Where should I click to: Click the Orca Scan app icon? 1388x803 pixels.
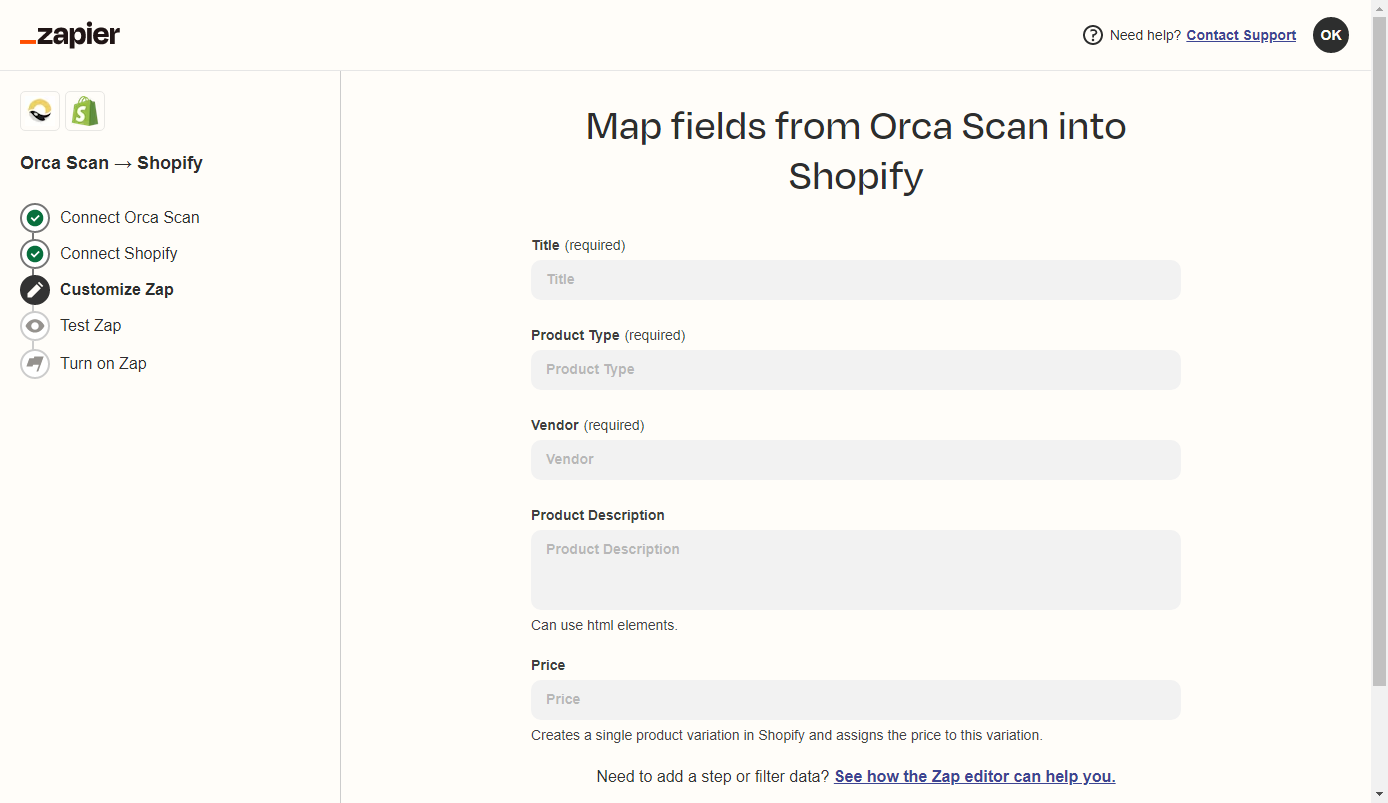point(40,111)
